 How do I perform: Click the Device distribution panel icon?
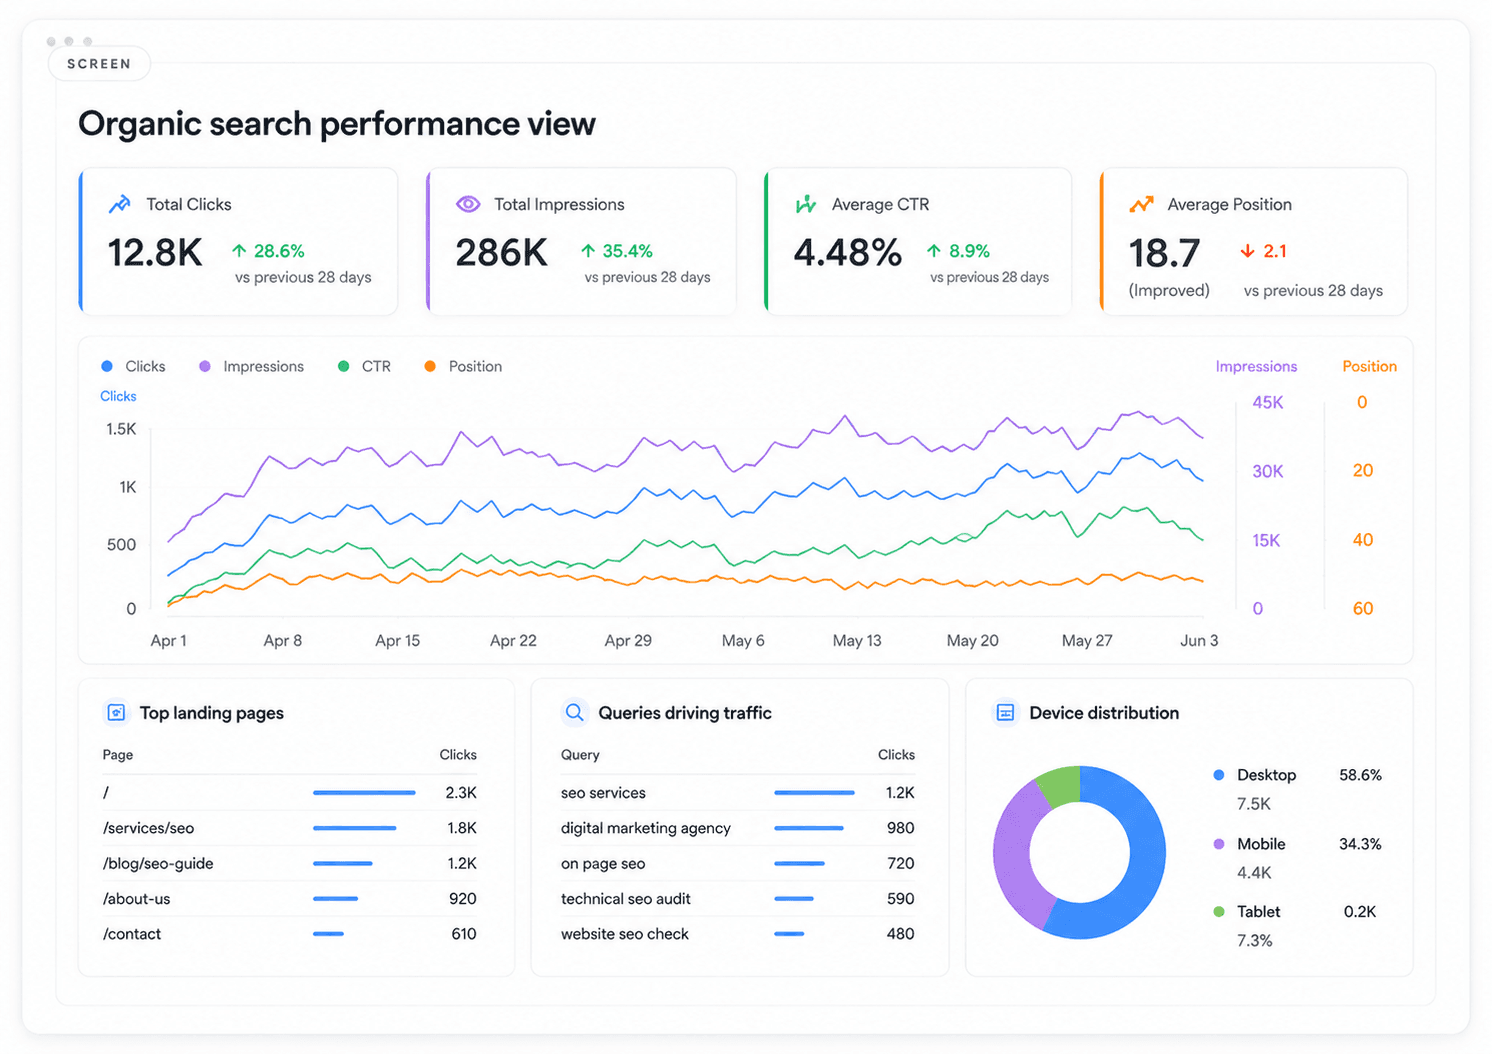1005,712
